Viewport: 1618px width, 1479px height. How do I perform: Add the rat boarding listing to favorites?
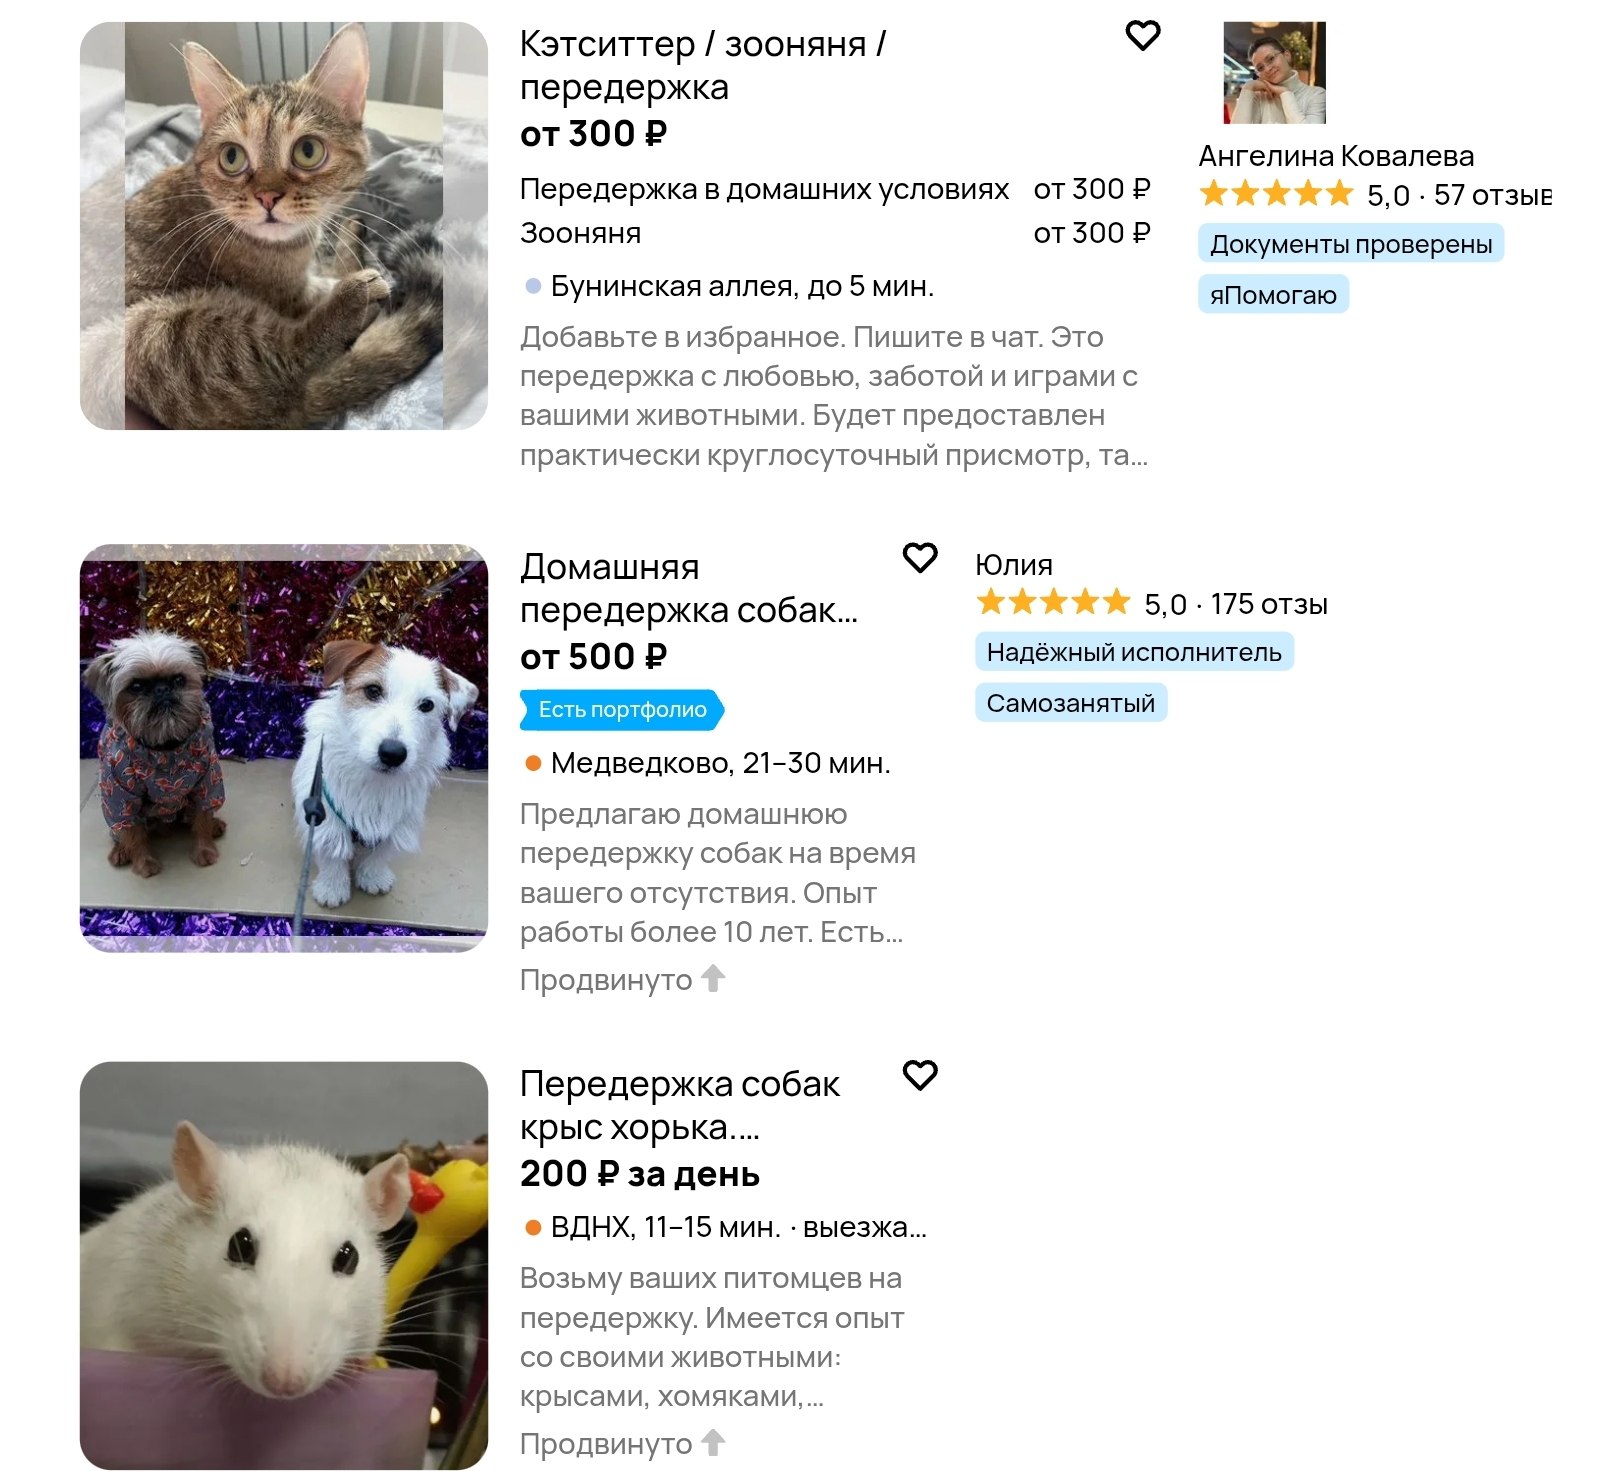coord(919,1075)
